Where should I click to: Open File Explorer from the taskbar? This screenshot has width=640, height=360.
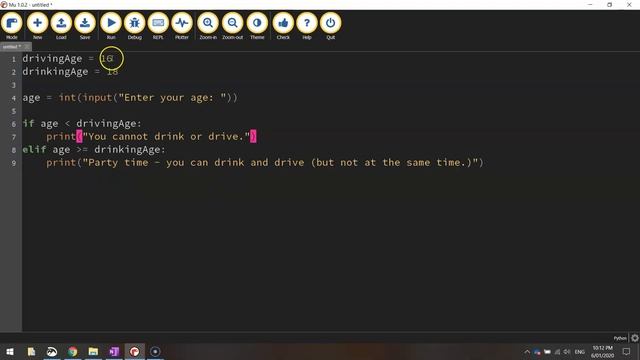pyautogui.click(x=93, y=351)
